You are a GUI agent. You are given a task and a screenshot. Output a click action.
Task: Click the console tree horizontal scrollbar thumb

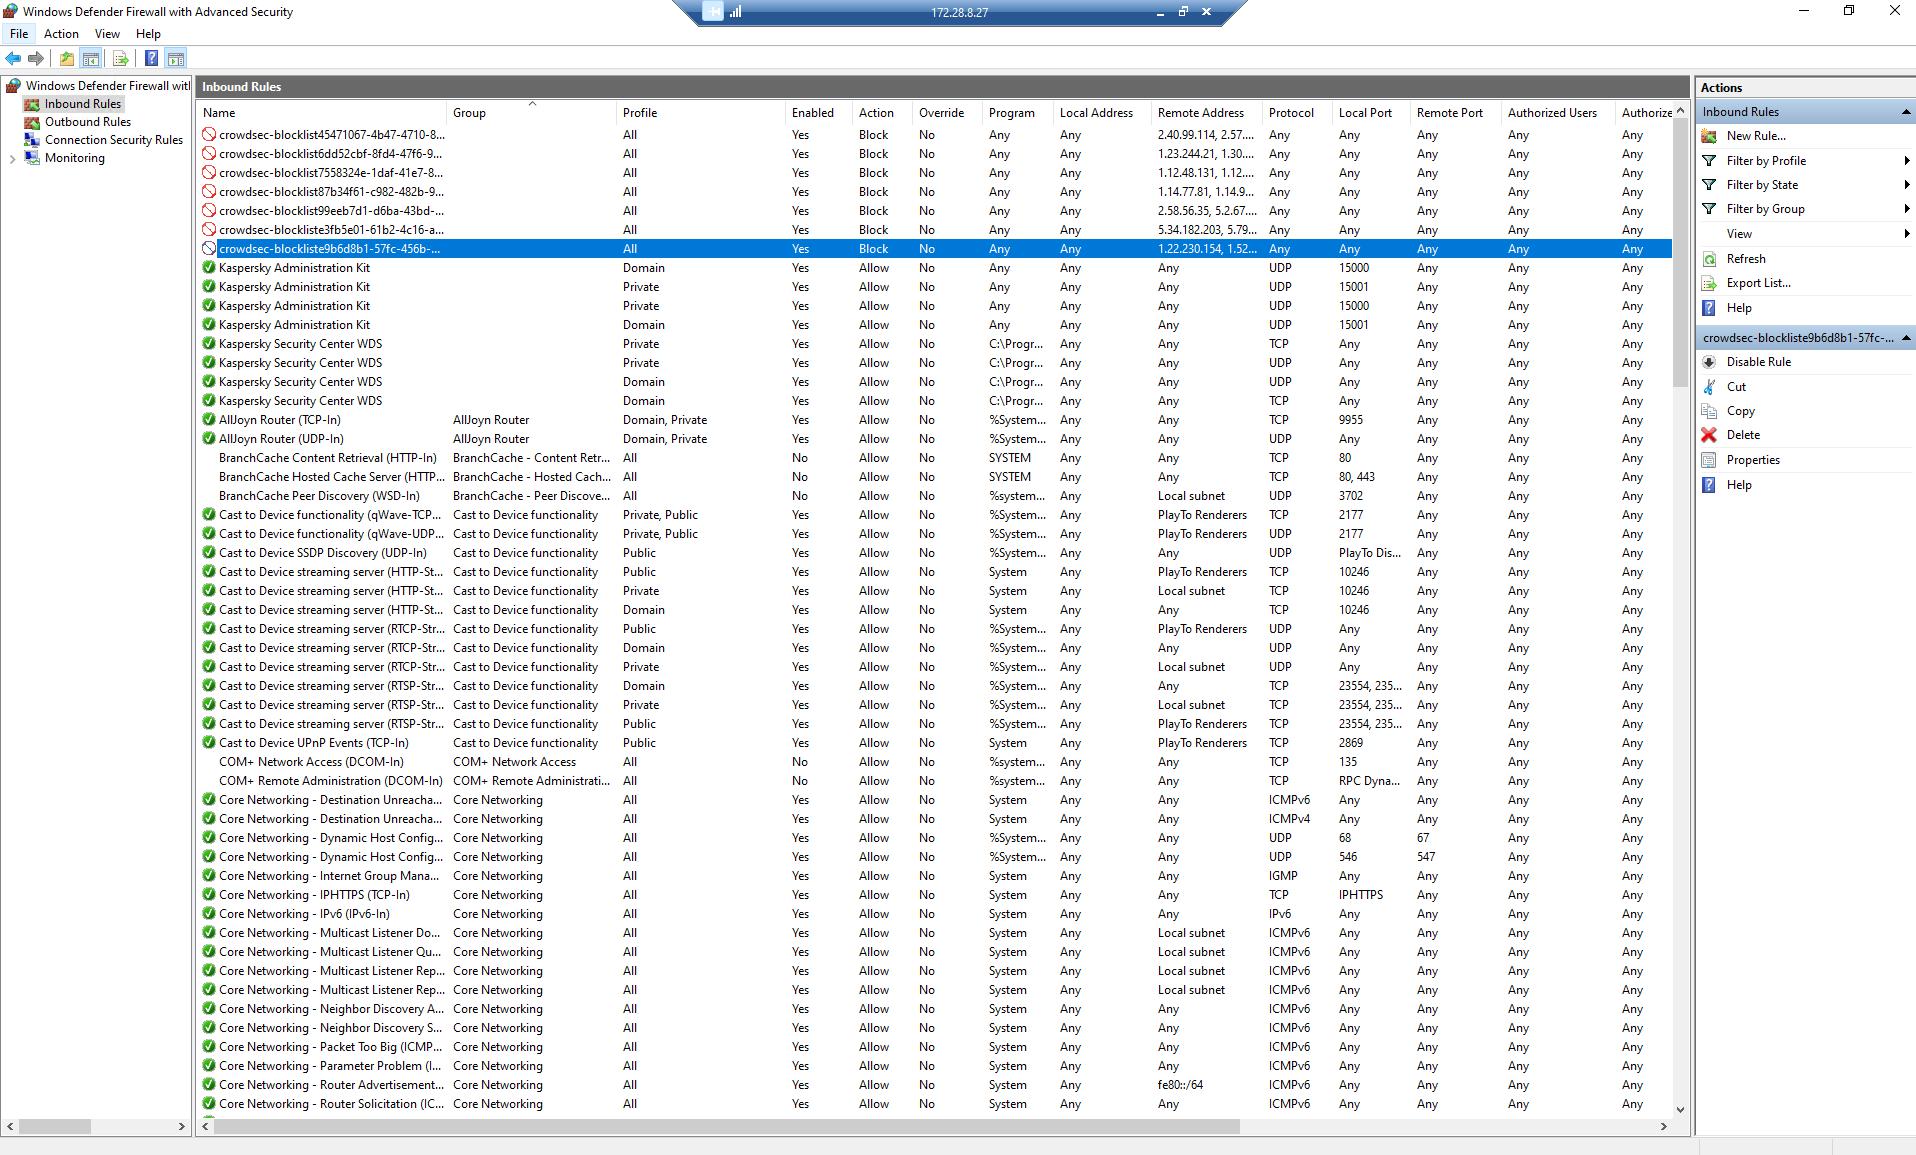point(55,1127)
